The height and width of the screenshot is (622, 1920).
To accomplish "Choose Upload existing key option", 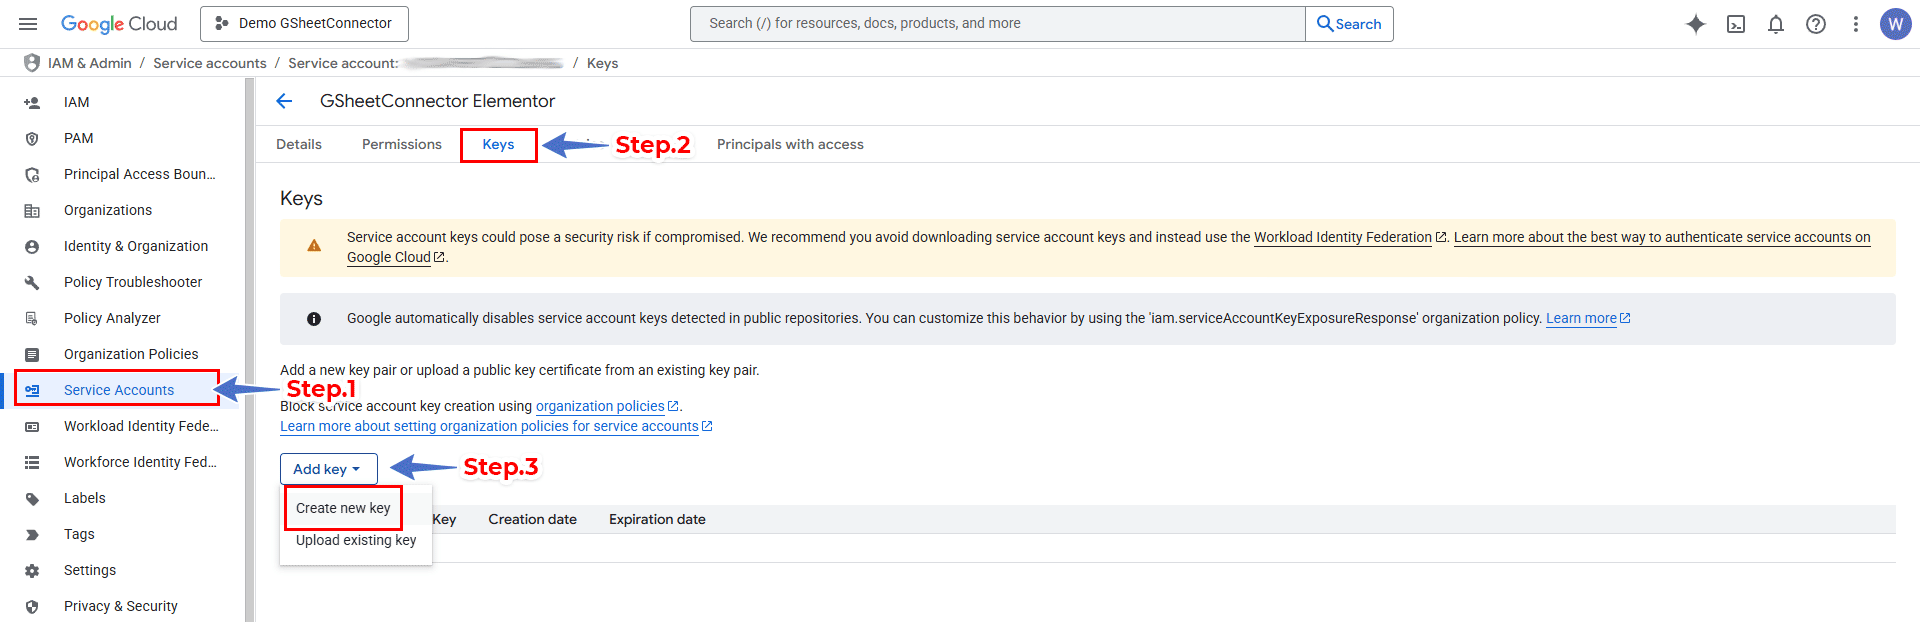I will click(x=355, y=540).
